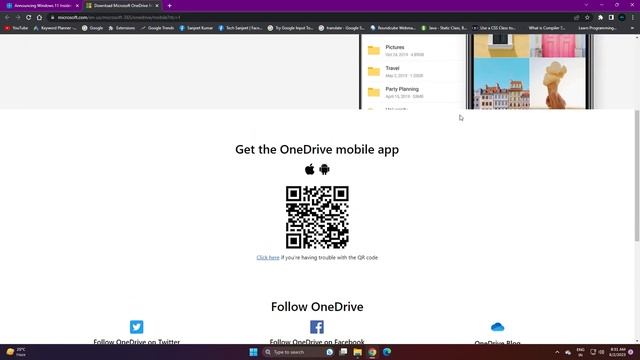Open Chrome three-dot menu
The image size is (640, 360).
point(633,18)
